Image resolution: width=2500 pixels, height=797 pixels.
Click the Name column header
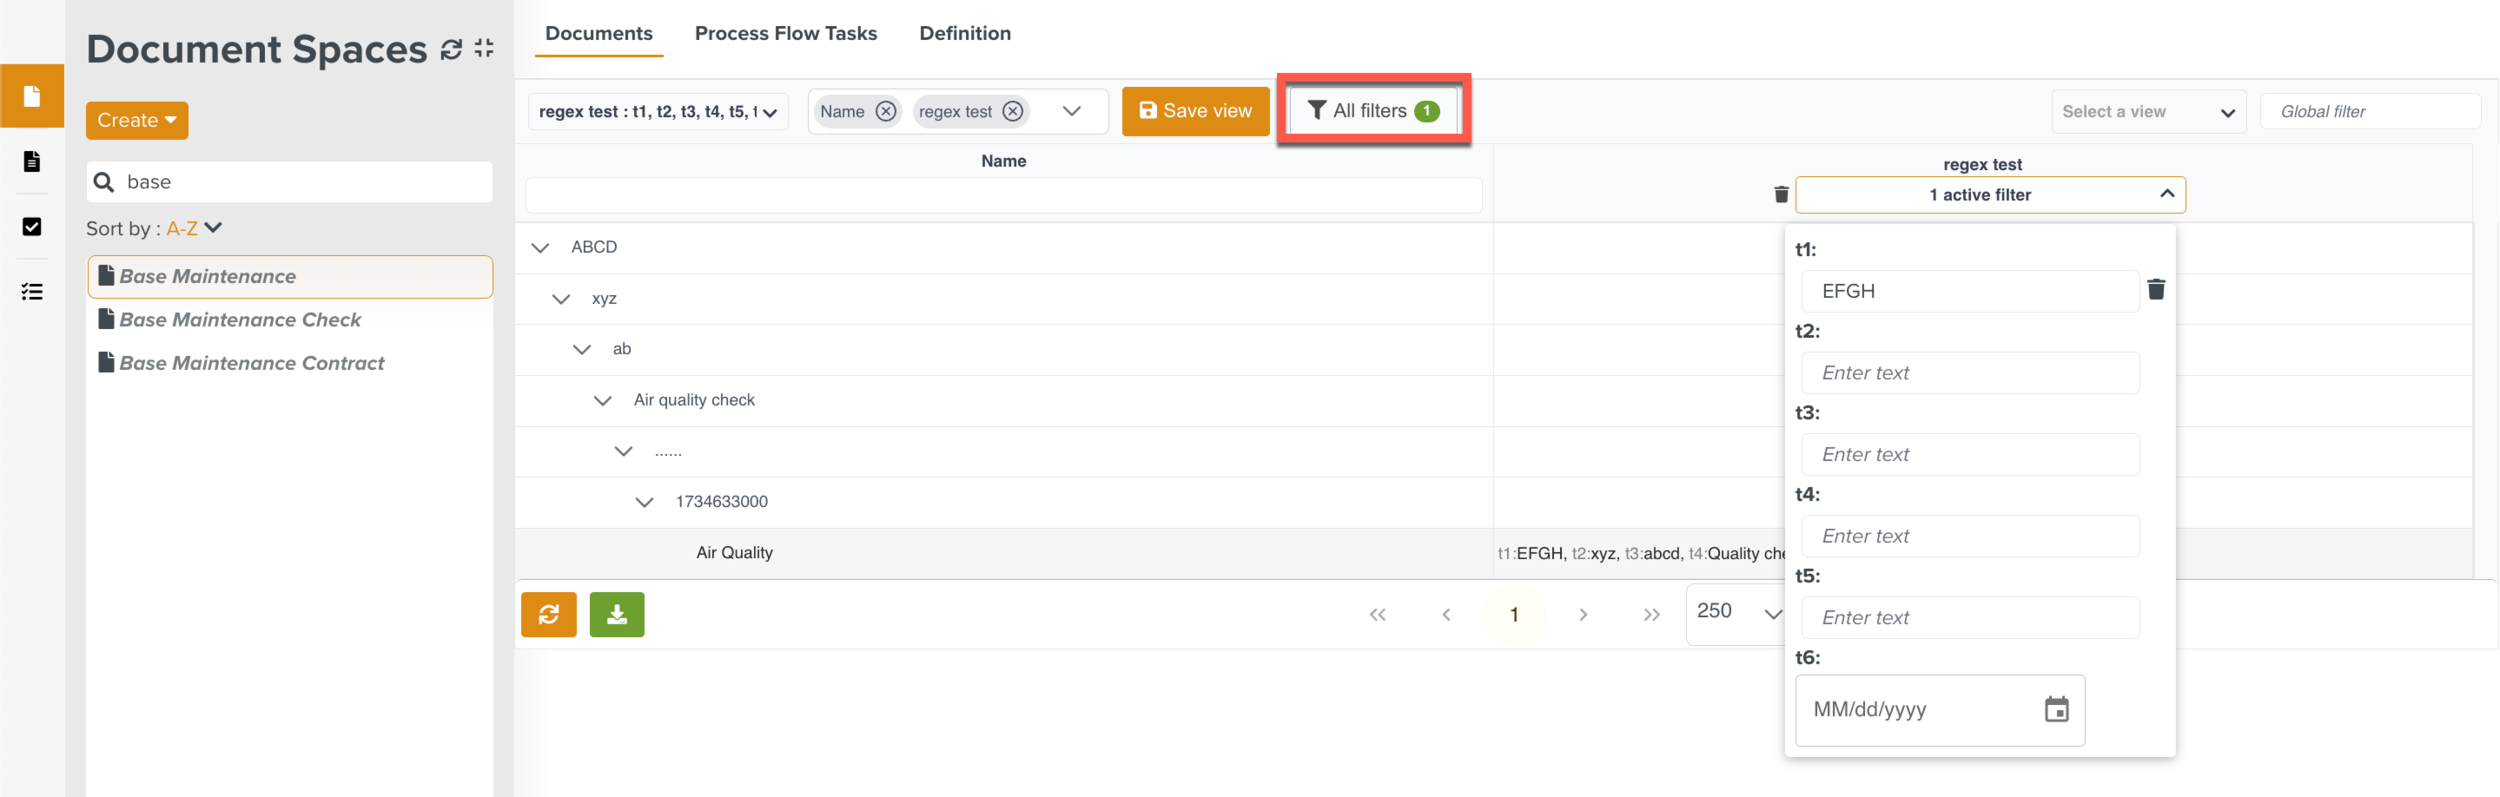pyautogui.click(x=1003, y=161)
